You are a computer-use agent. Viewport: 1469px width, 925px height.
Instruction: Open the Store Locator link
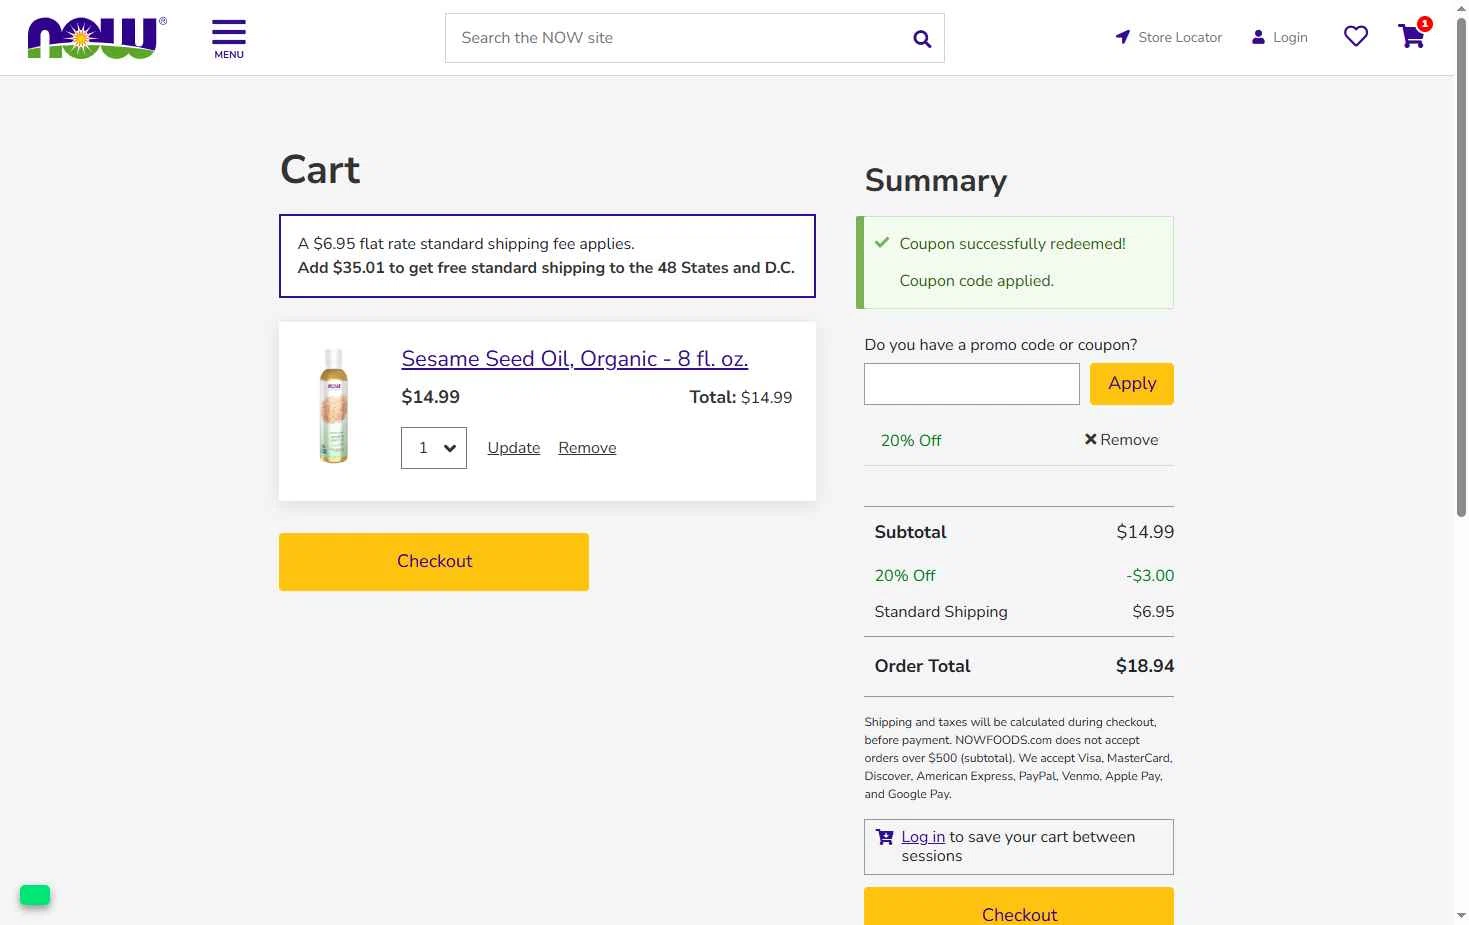[x=1169, y=37]
